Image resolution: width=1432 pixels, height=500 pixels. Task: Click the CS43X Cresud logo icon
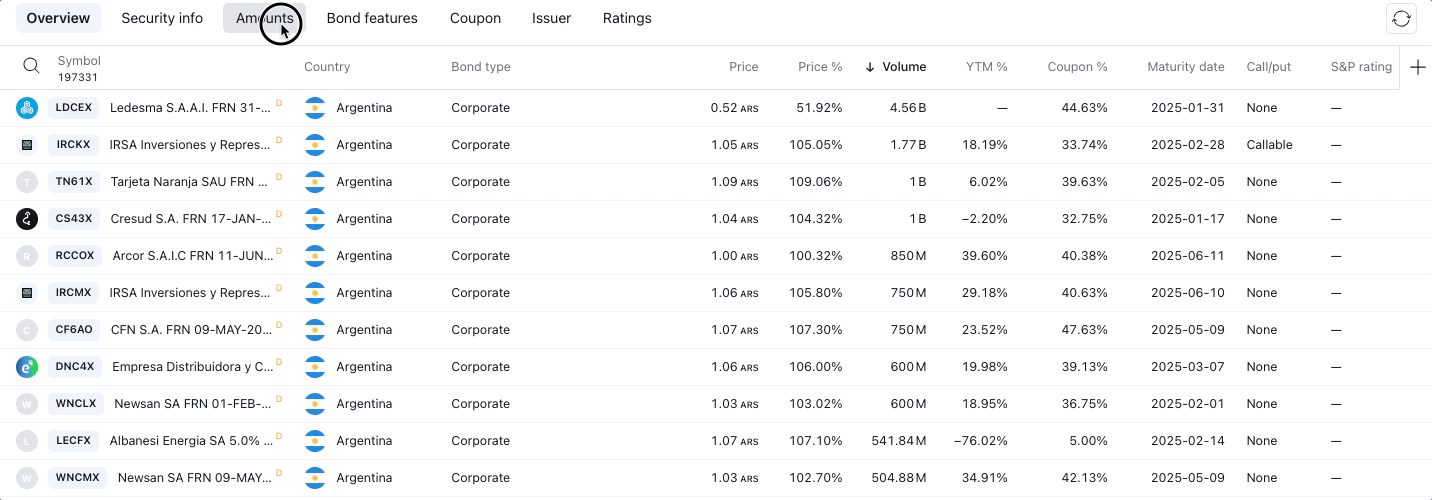click(x=27, y=219)
